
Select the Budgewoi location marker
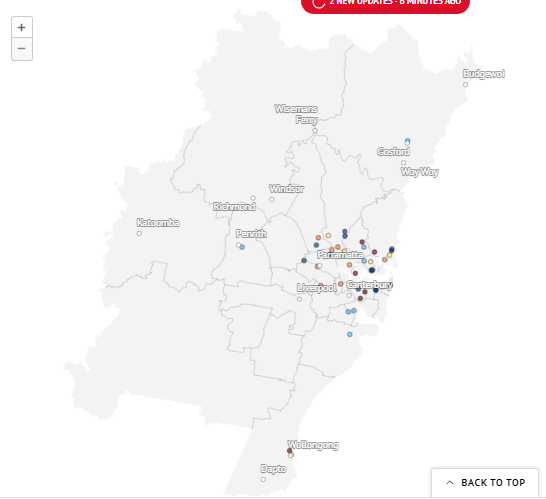466,85
